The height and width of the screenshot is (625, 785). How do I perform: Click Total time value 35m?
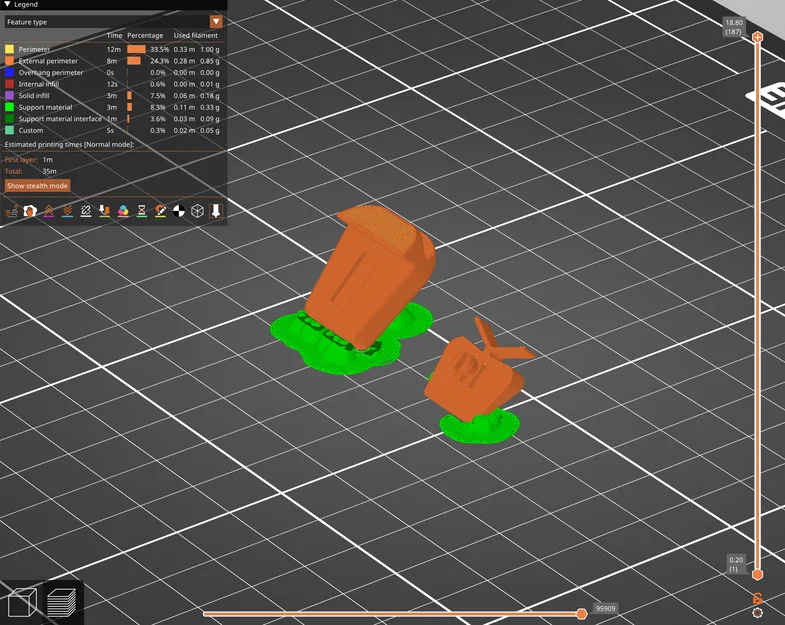click(x=49, y=171)
